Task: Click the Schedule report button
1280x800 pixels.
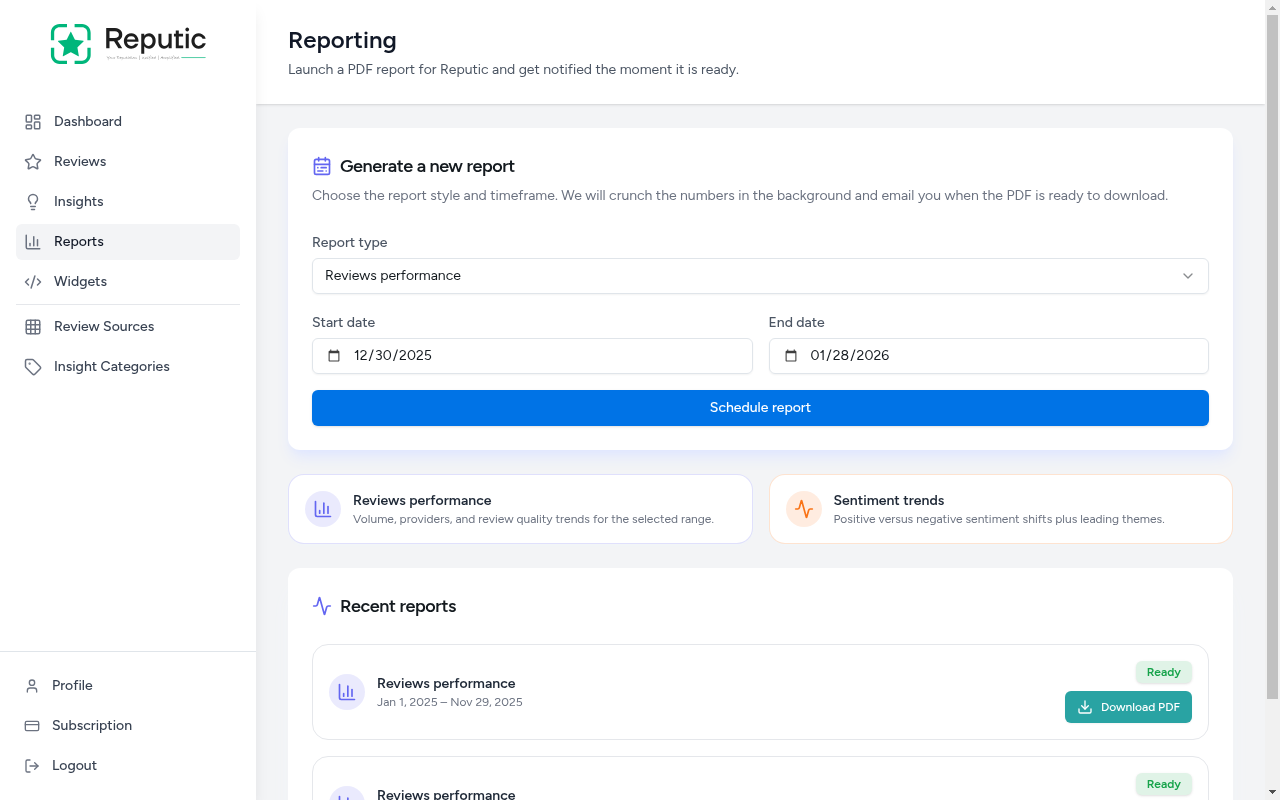Action: 760,407
